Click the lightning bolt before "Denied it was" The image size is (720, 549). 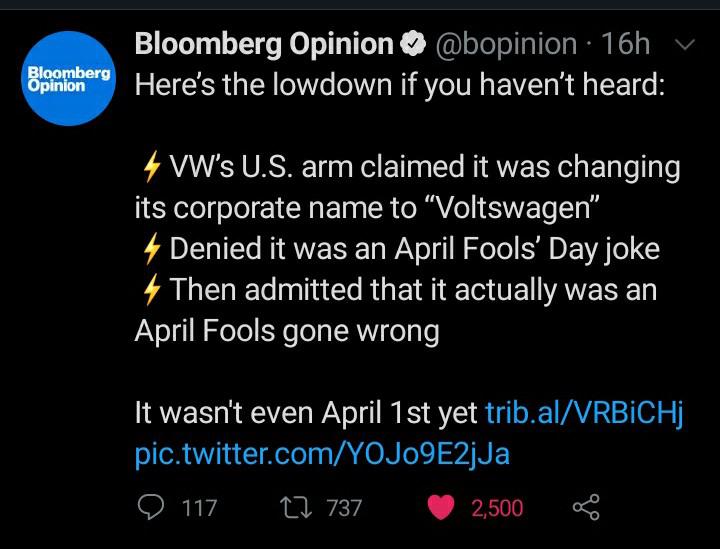tap(149, 249)
